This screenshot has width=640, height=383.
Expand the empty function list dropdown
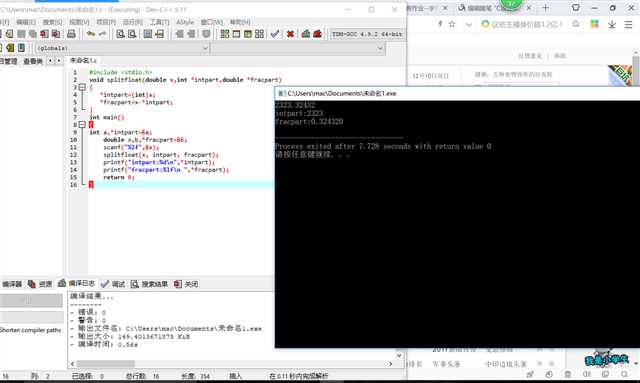298,48
